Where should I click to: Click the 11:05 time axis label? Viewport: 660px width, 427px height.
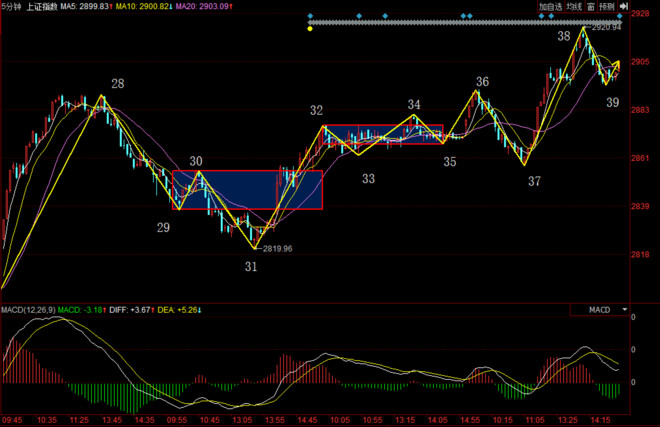point(535,420)
